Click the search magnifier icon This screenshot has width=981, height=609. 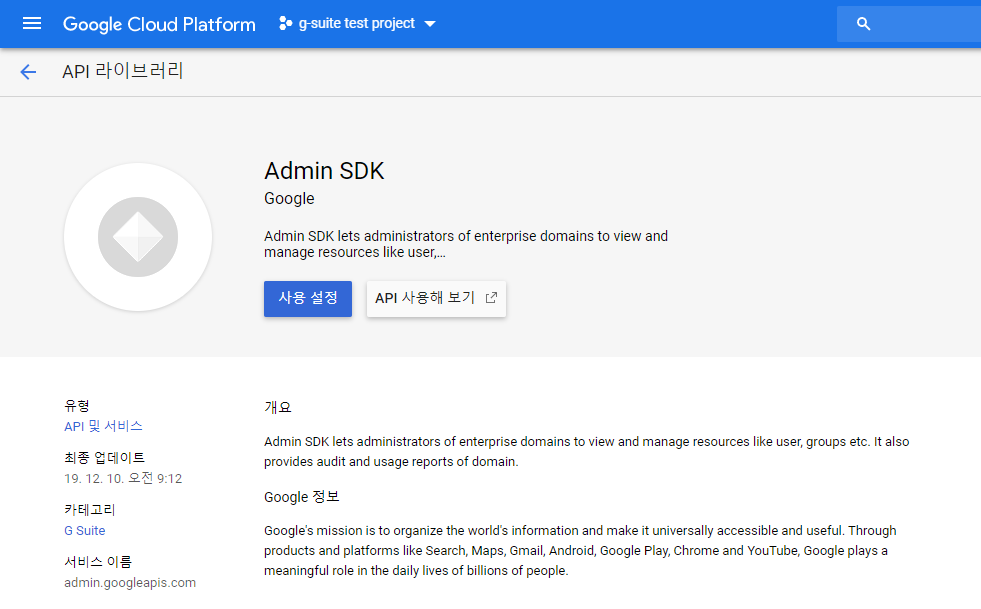pyautogui.click(x=863, y=24)
